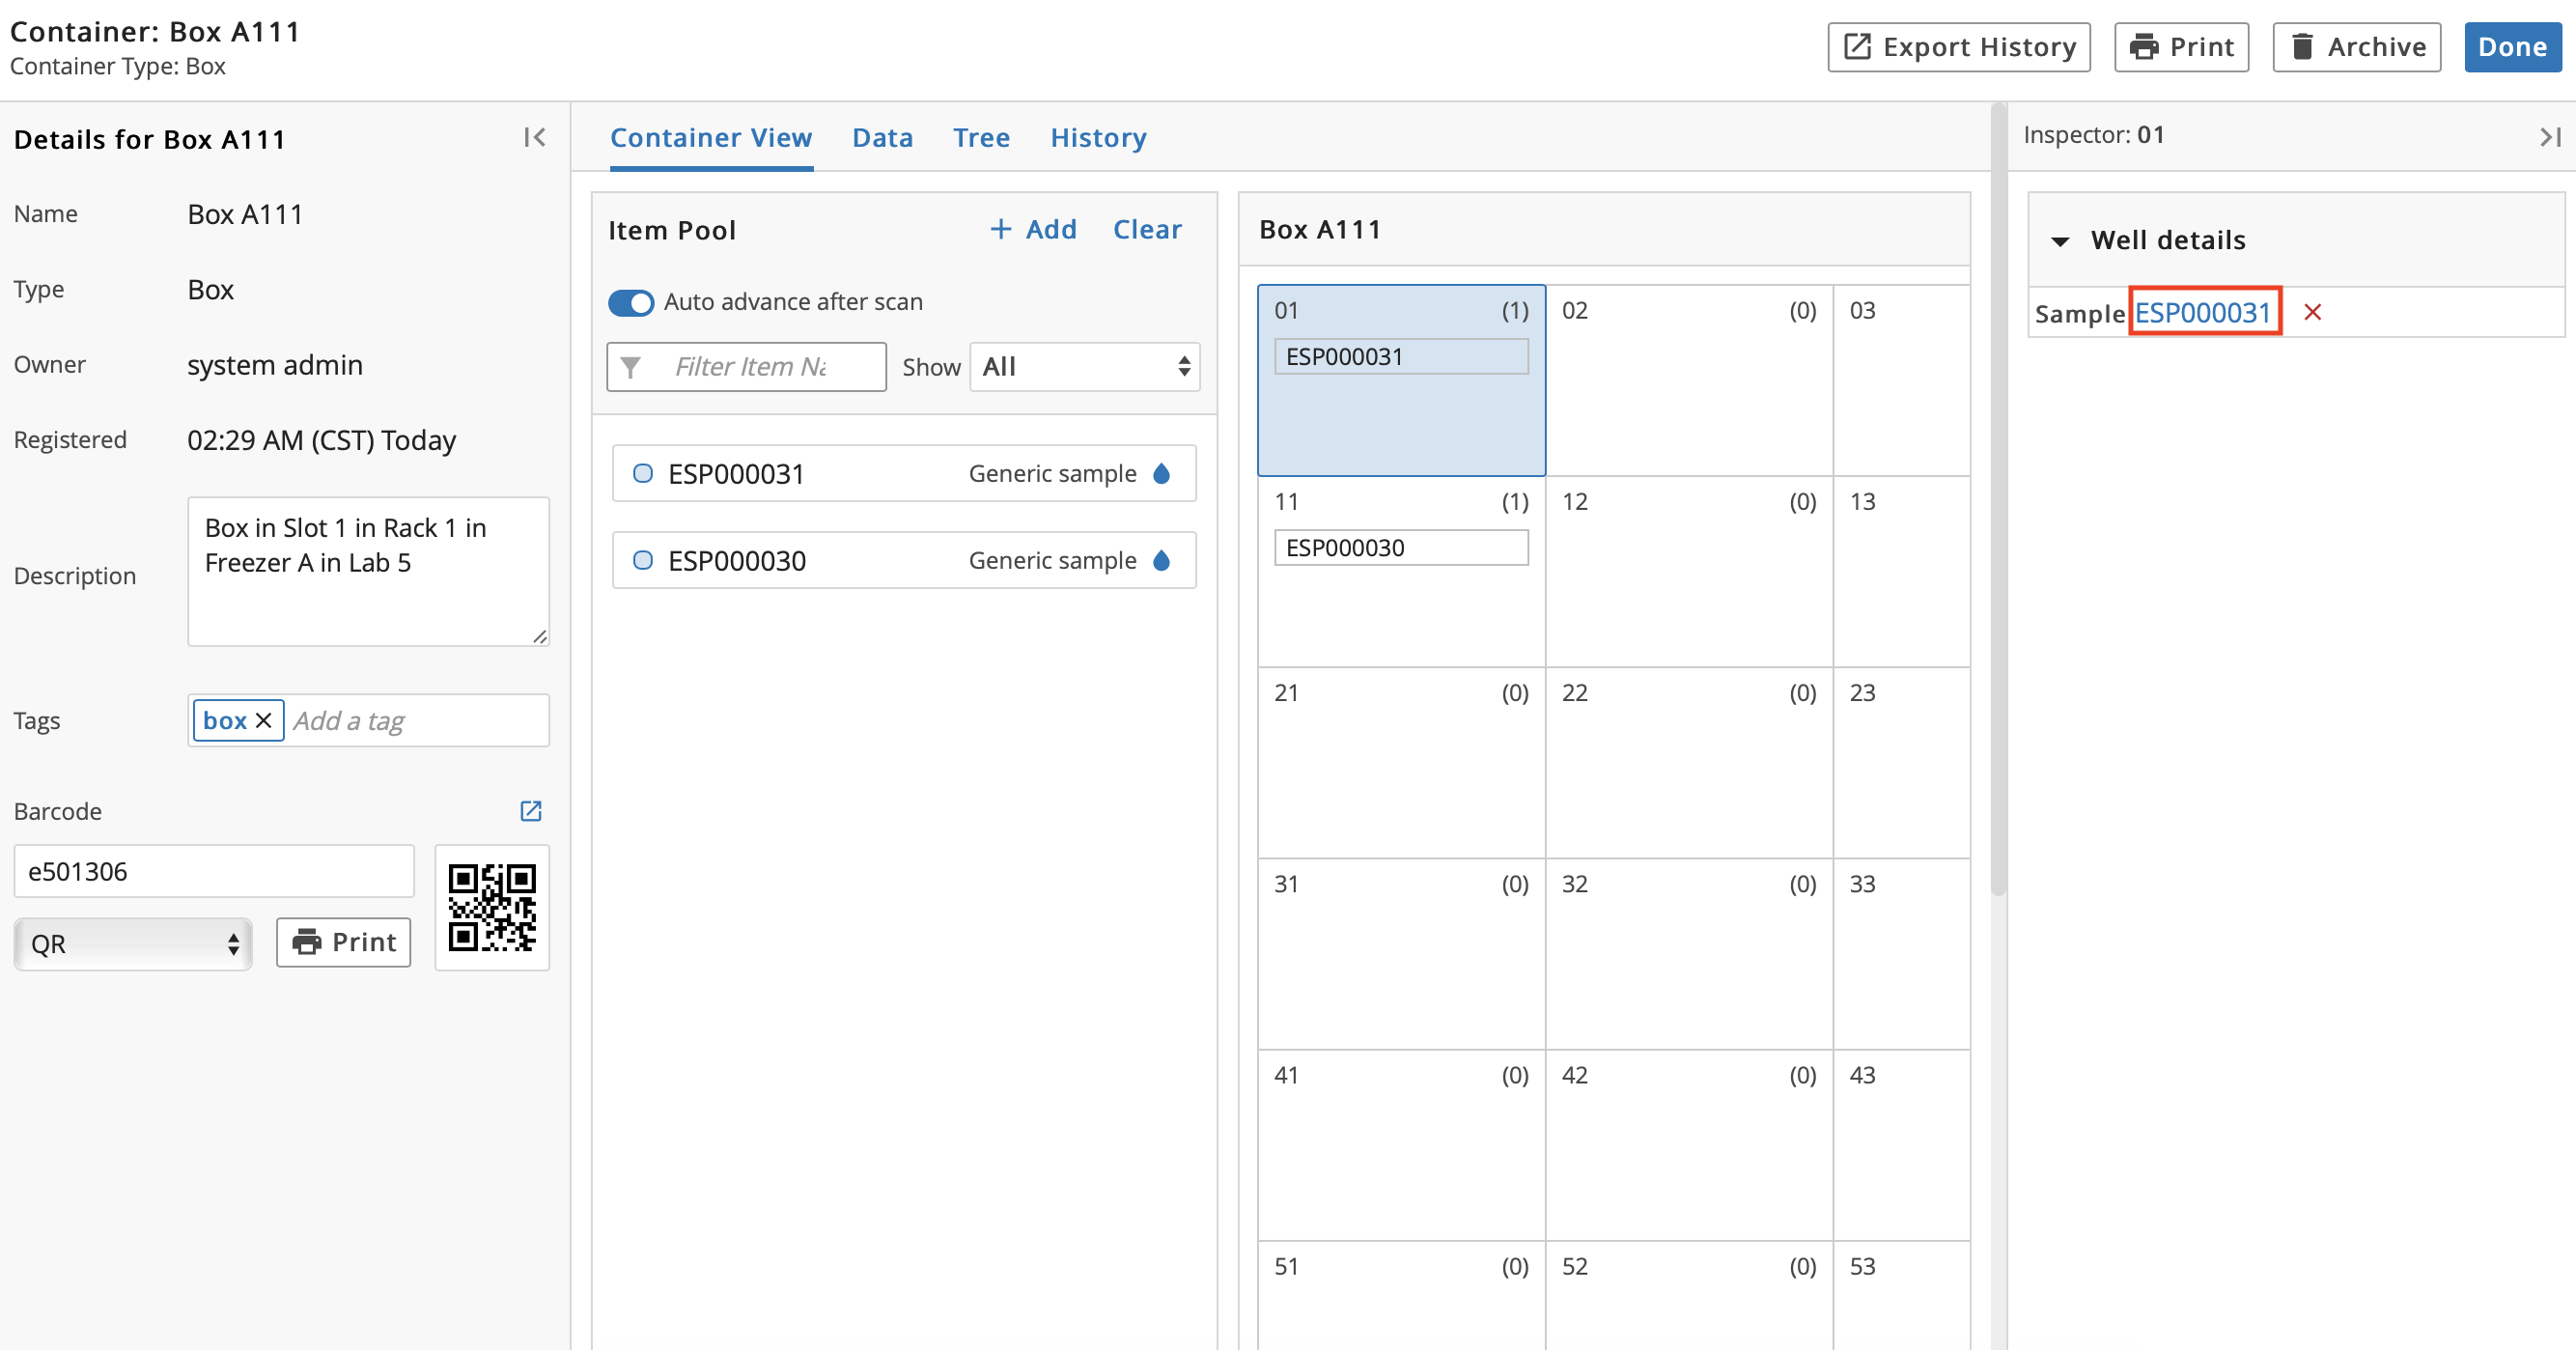Open the History tab
Image resolution: width=2576 pixels, height=1350 pixels.
tap(1098, 138)
